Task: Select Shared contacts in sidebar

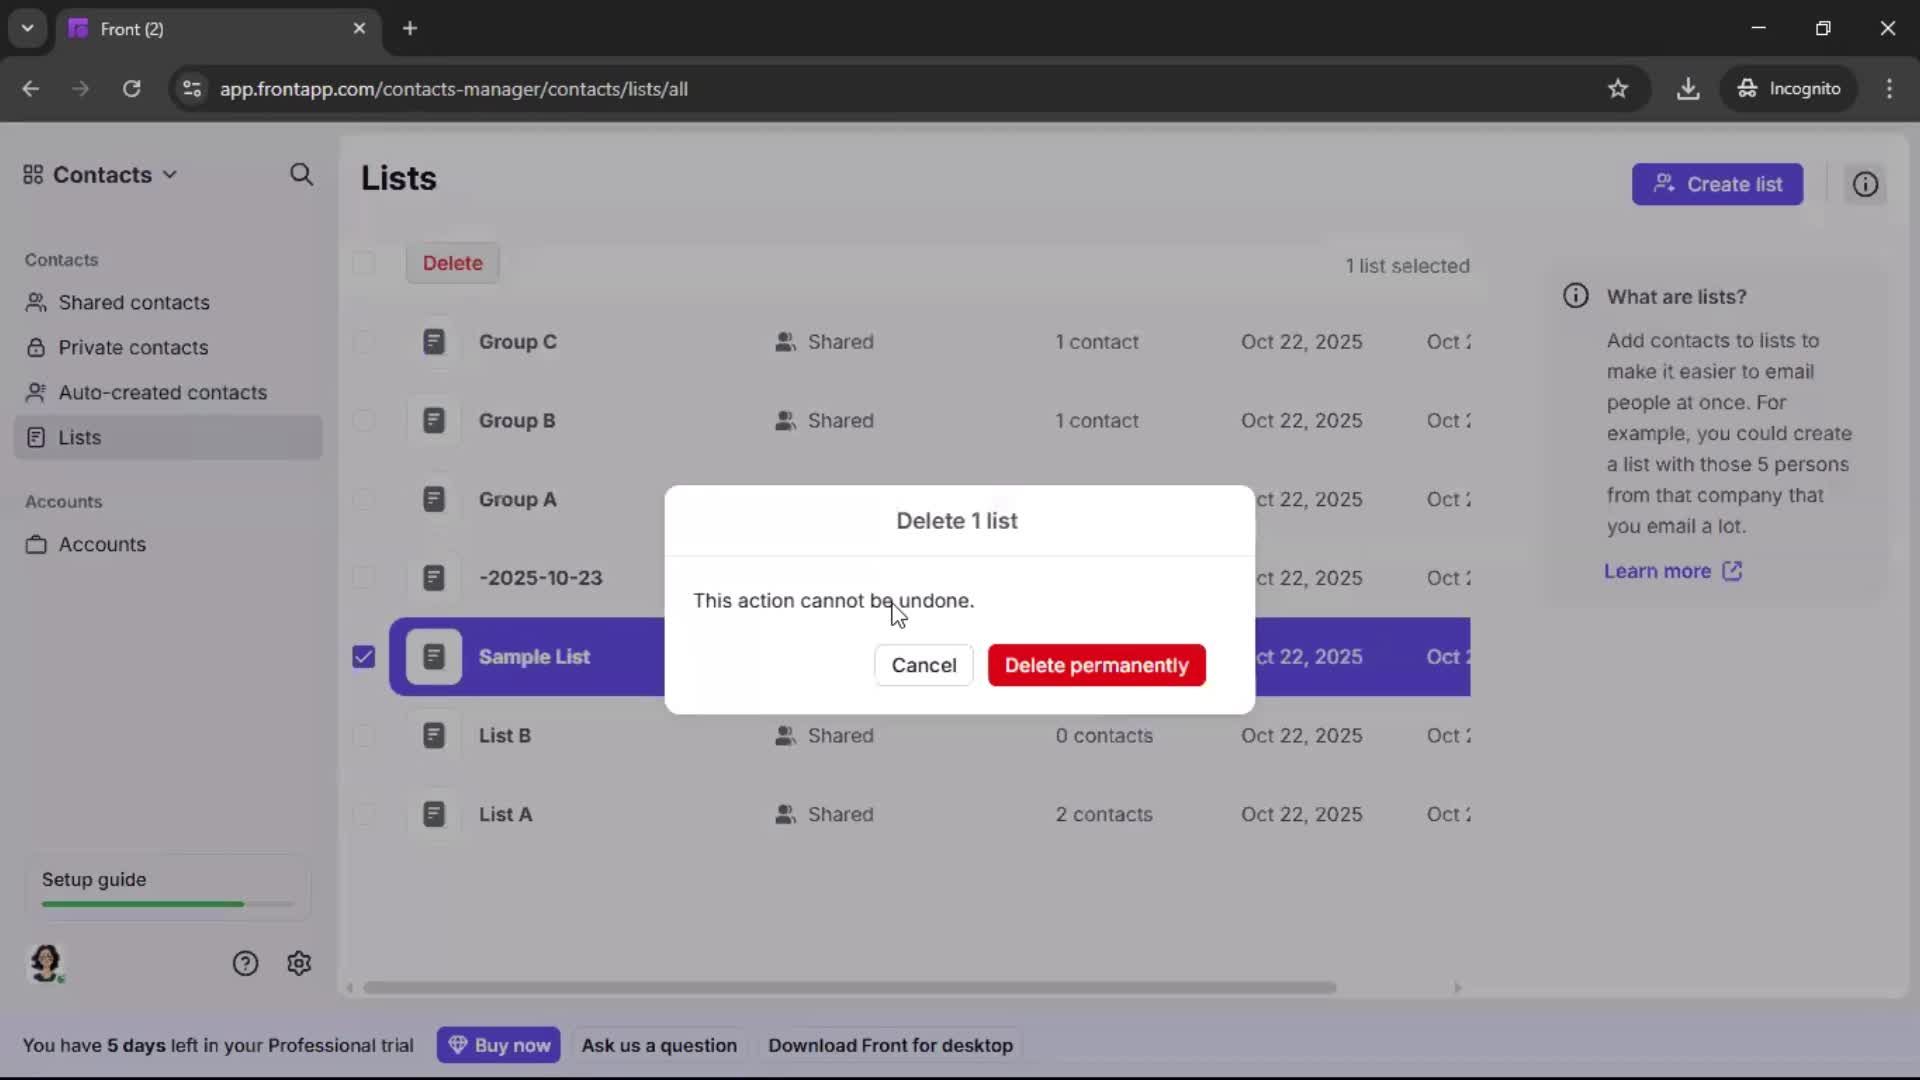Action: point(133,302)
